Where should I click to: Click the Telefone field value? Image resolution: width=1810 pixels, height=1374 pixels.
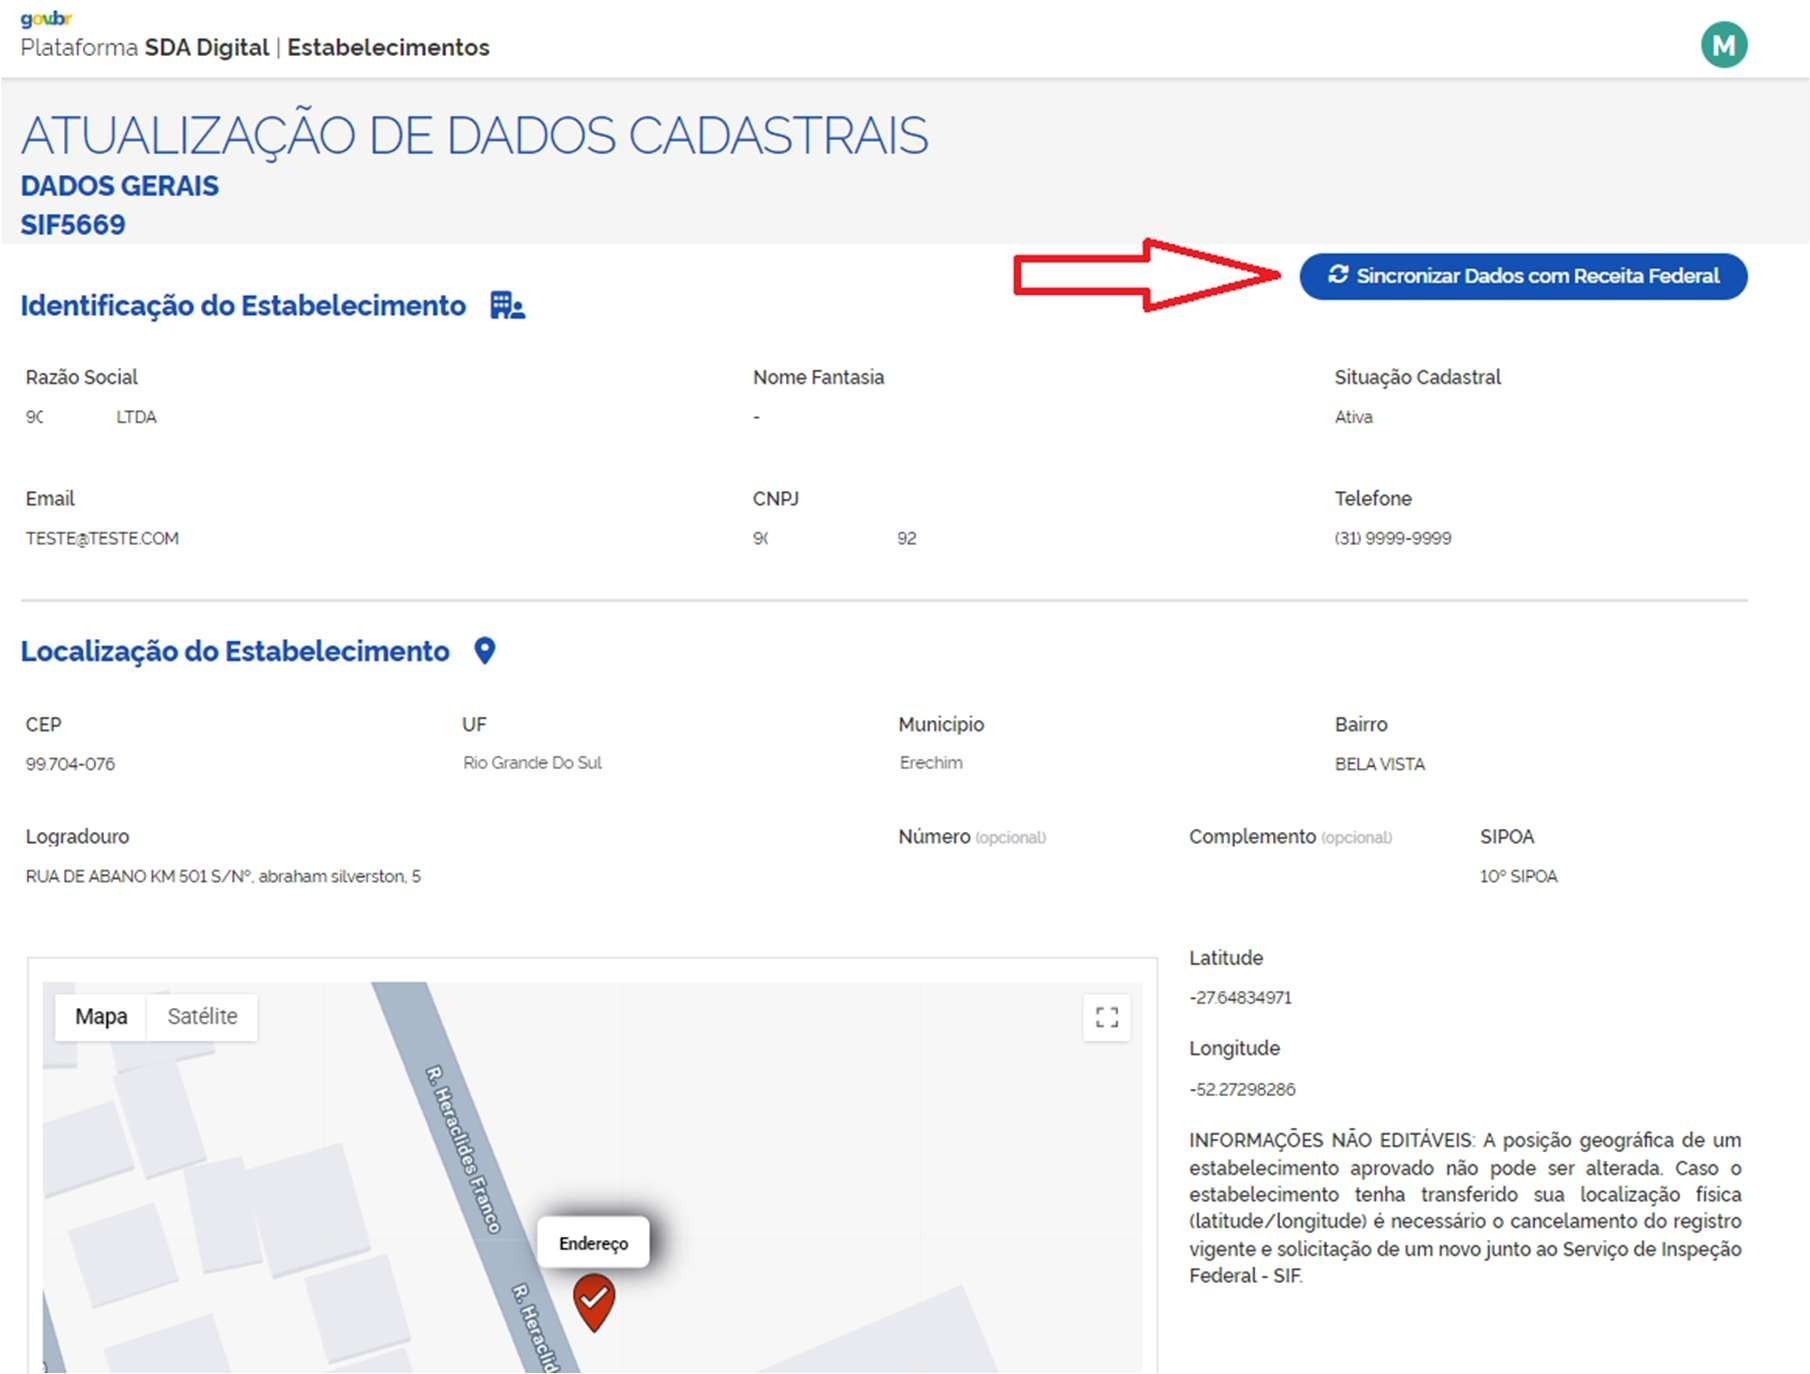[x=1392, y=539]
